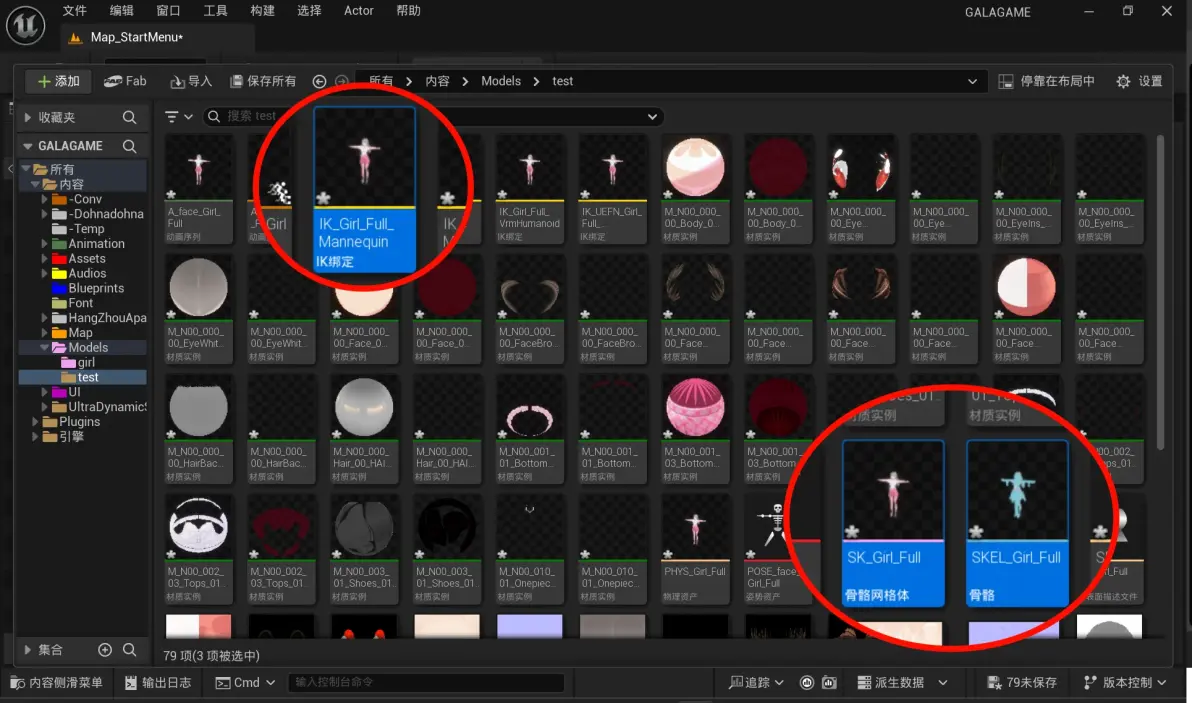Select the Map folder
1192x703 pixels.
[x=71, y=333]
